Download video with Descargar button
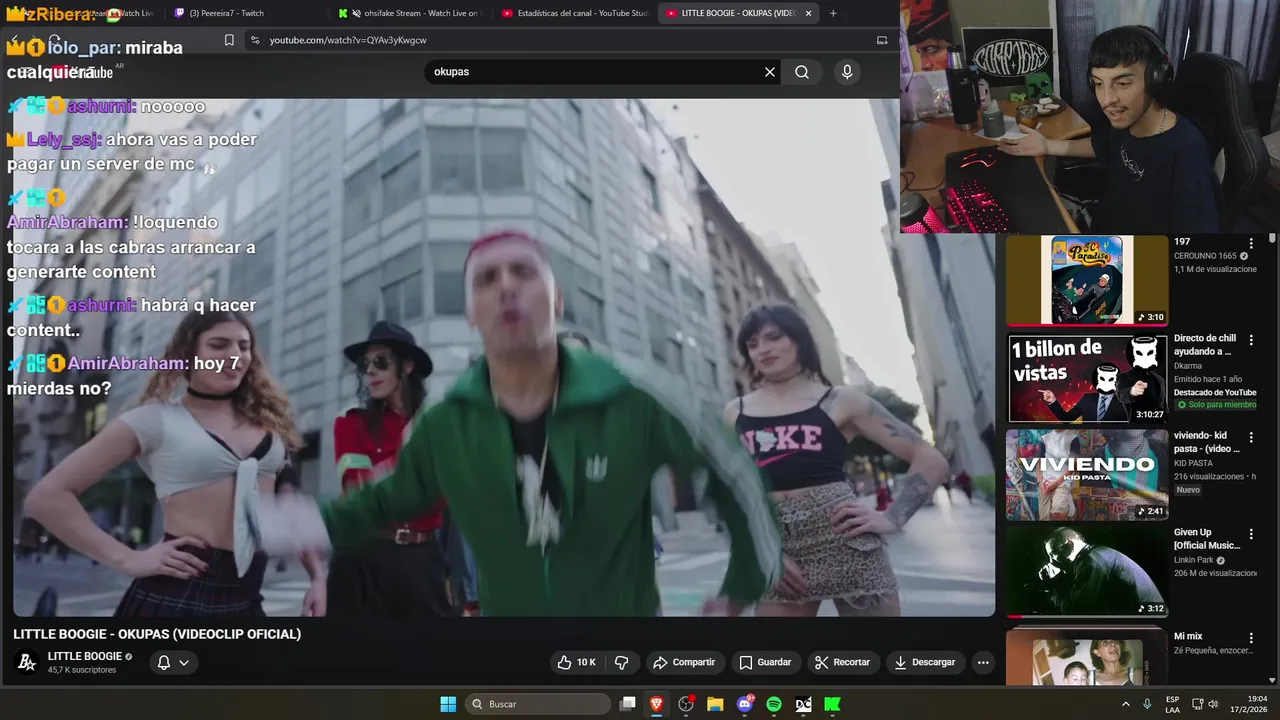Screen dimensions: 1280x720 [925, 662]
